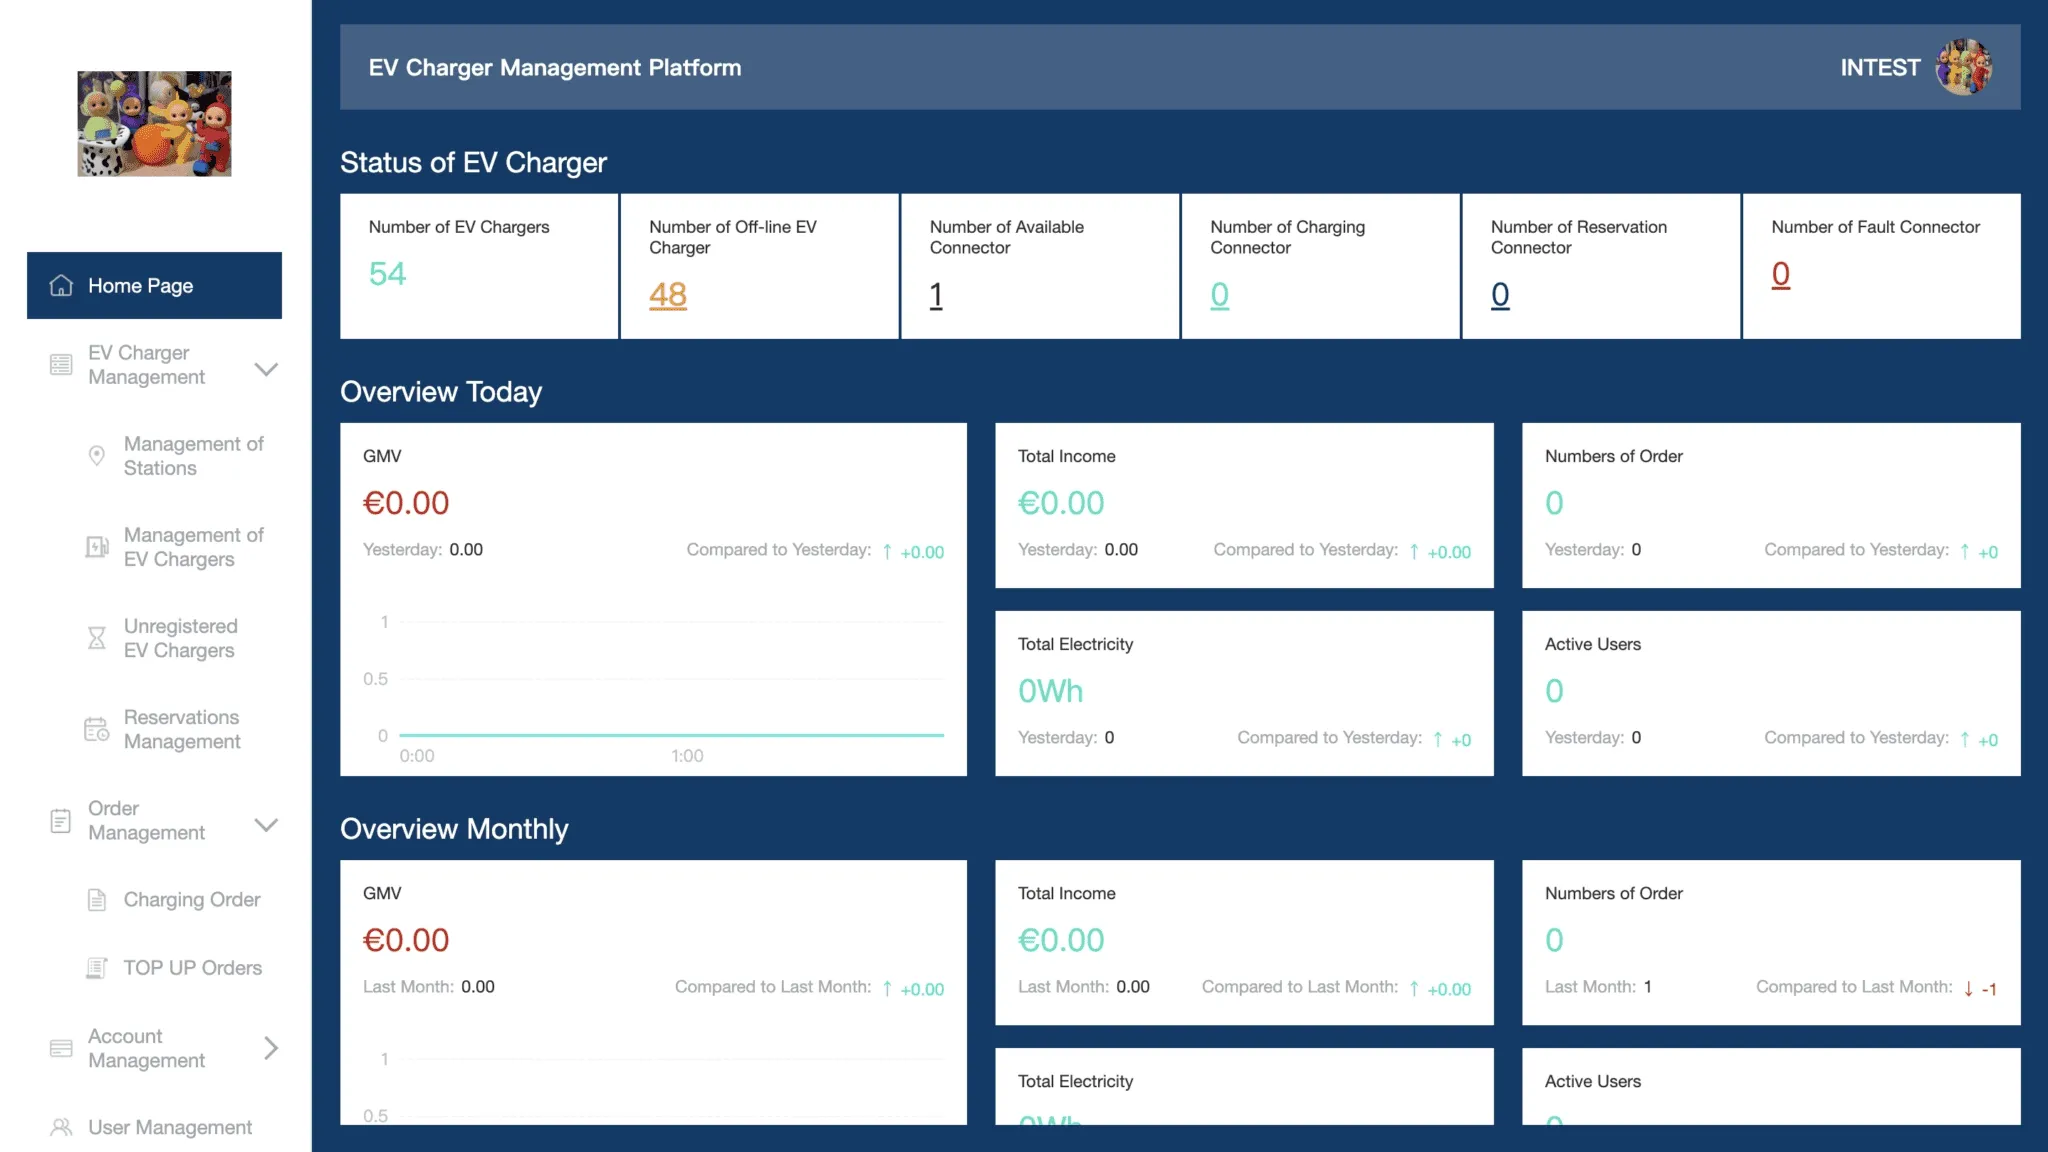Image resolution: width=2048 pixels, height=1152 pixels.
Task: Click the Home Page house icon
Action: point(61,286)
